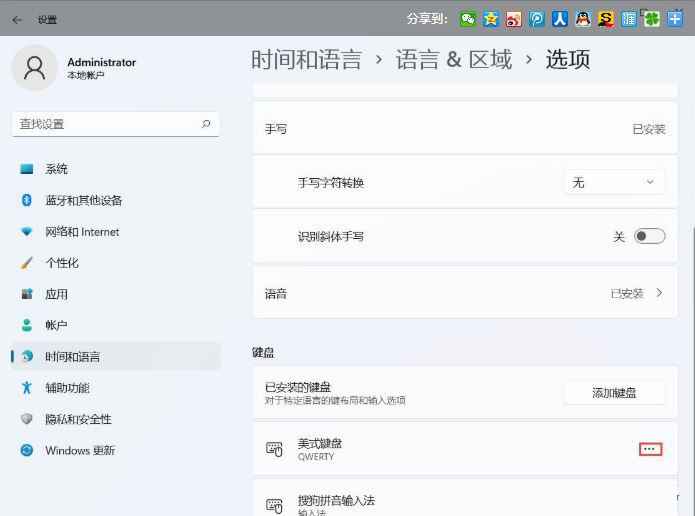
Task: Click the green four-leaf clover share icon
Action: (x=652, y=18)
